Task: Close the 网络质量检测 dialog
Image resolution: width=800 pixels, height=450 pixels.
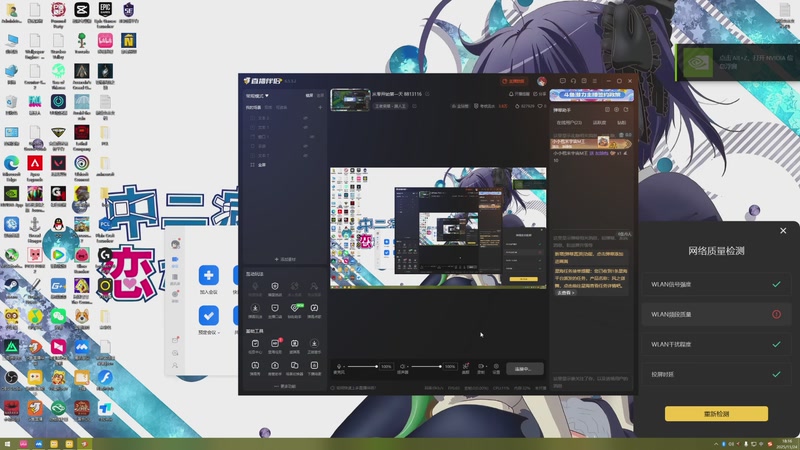Action: (783, 231)
